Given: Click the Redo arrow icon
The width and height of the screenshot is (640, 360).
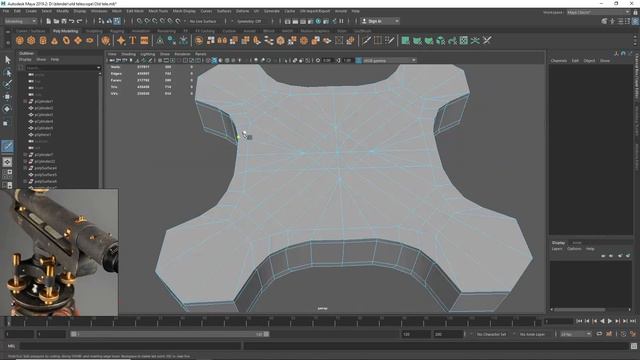Looking at the screenshot, I should coord(79,21).
